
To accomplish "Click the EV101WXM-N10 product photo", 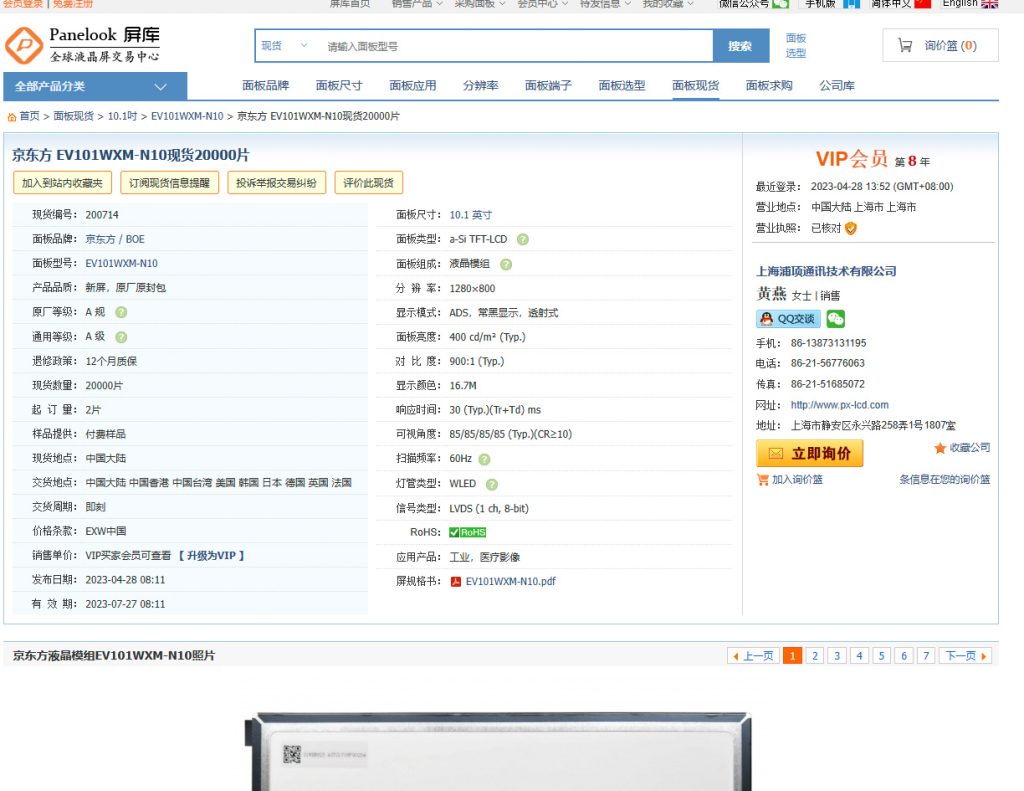I will (x=498, y=751).
